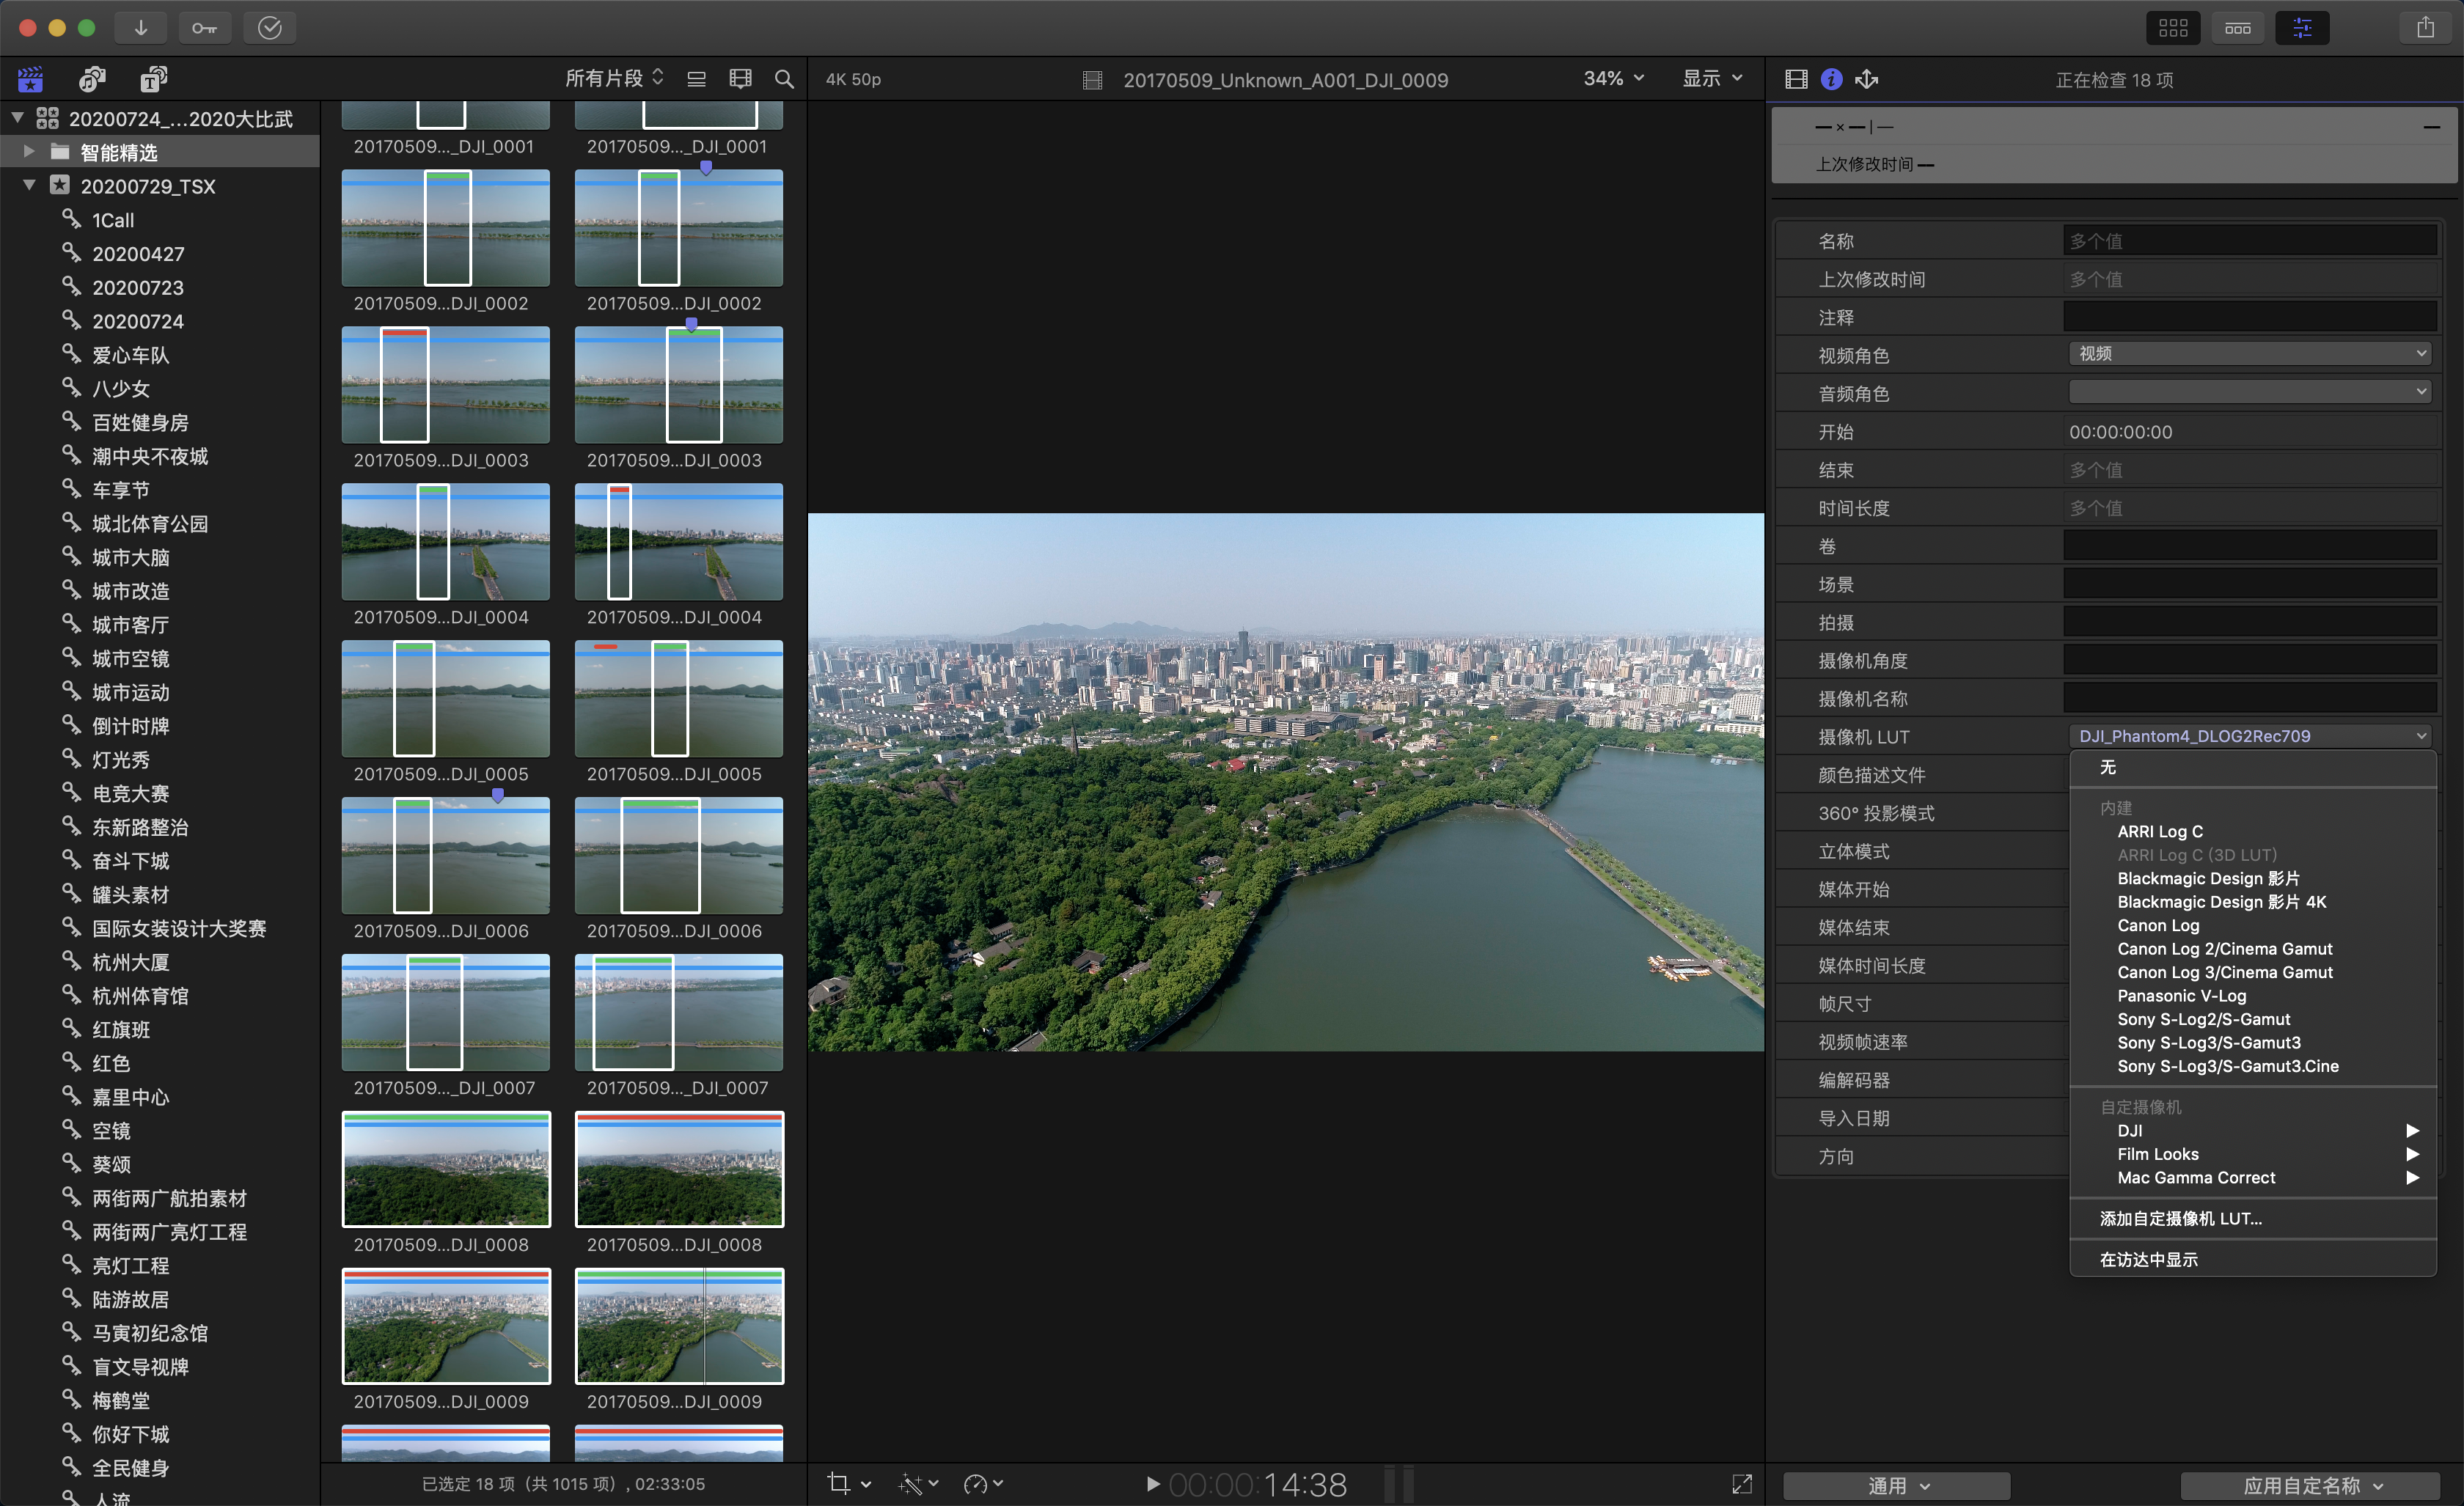Select the 城市大脑 keyword collection

click(x=130, y=557)
